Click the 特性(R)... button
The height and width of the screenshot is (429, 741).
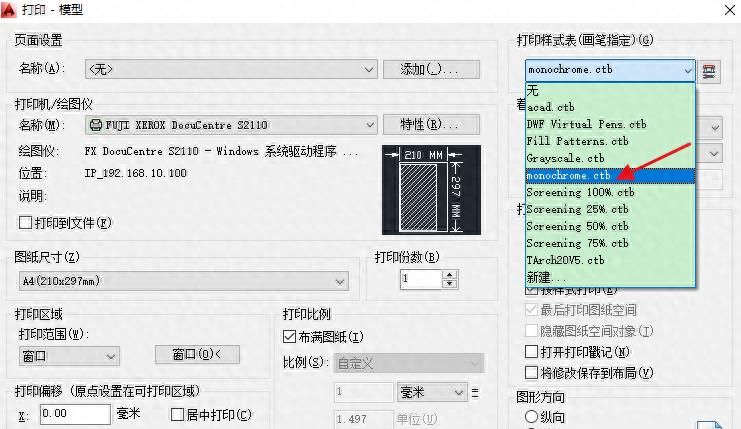pyautogui.click(x=431, y=125)
